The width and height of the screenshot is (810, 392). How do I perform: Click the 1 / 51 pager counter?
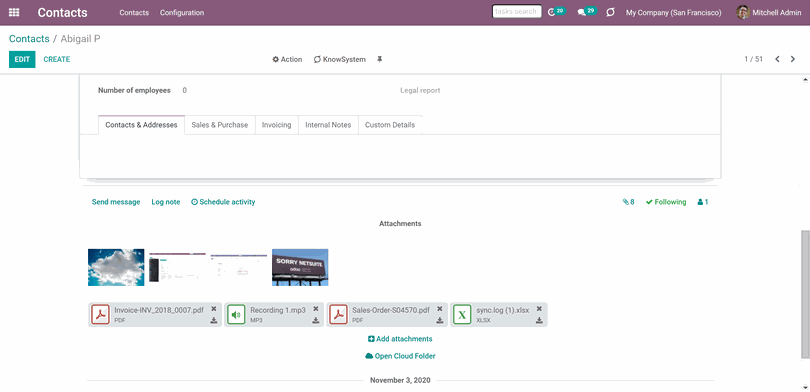tap(754, 59)
